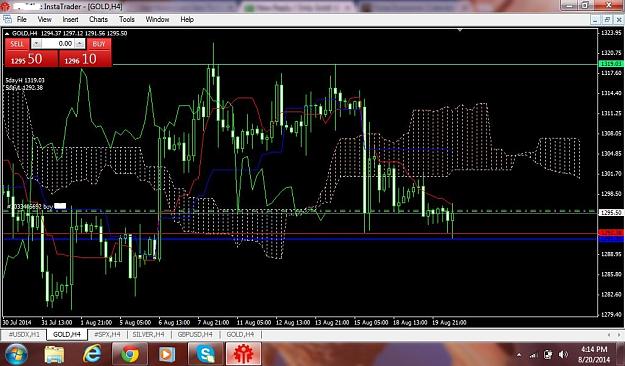Screen dimensions: 625x366
Task: Click the 7 Aug 21:00 time axis label
Action: [x=213, y=323]
